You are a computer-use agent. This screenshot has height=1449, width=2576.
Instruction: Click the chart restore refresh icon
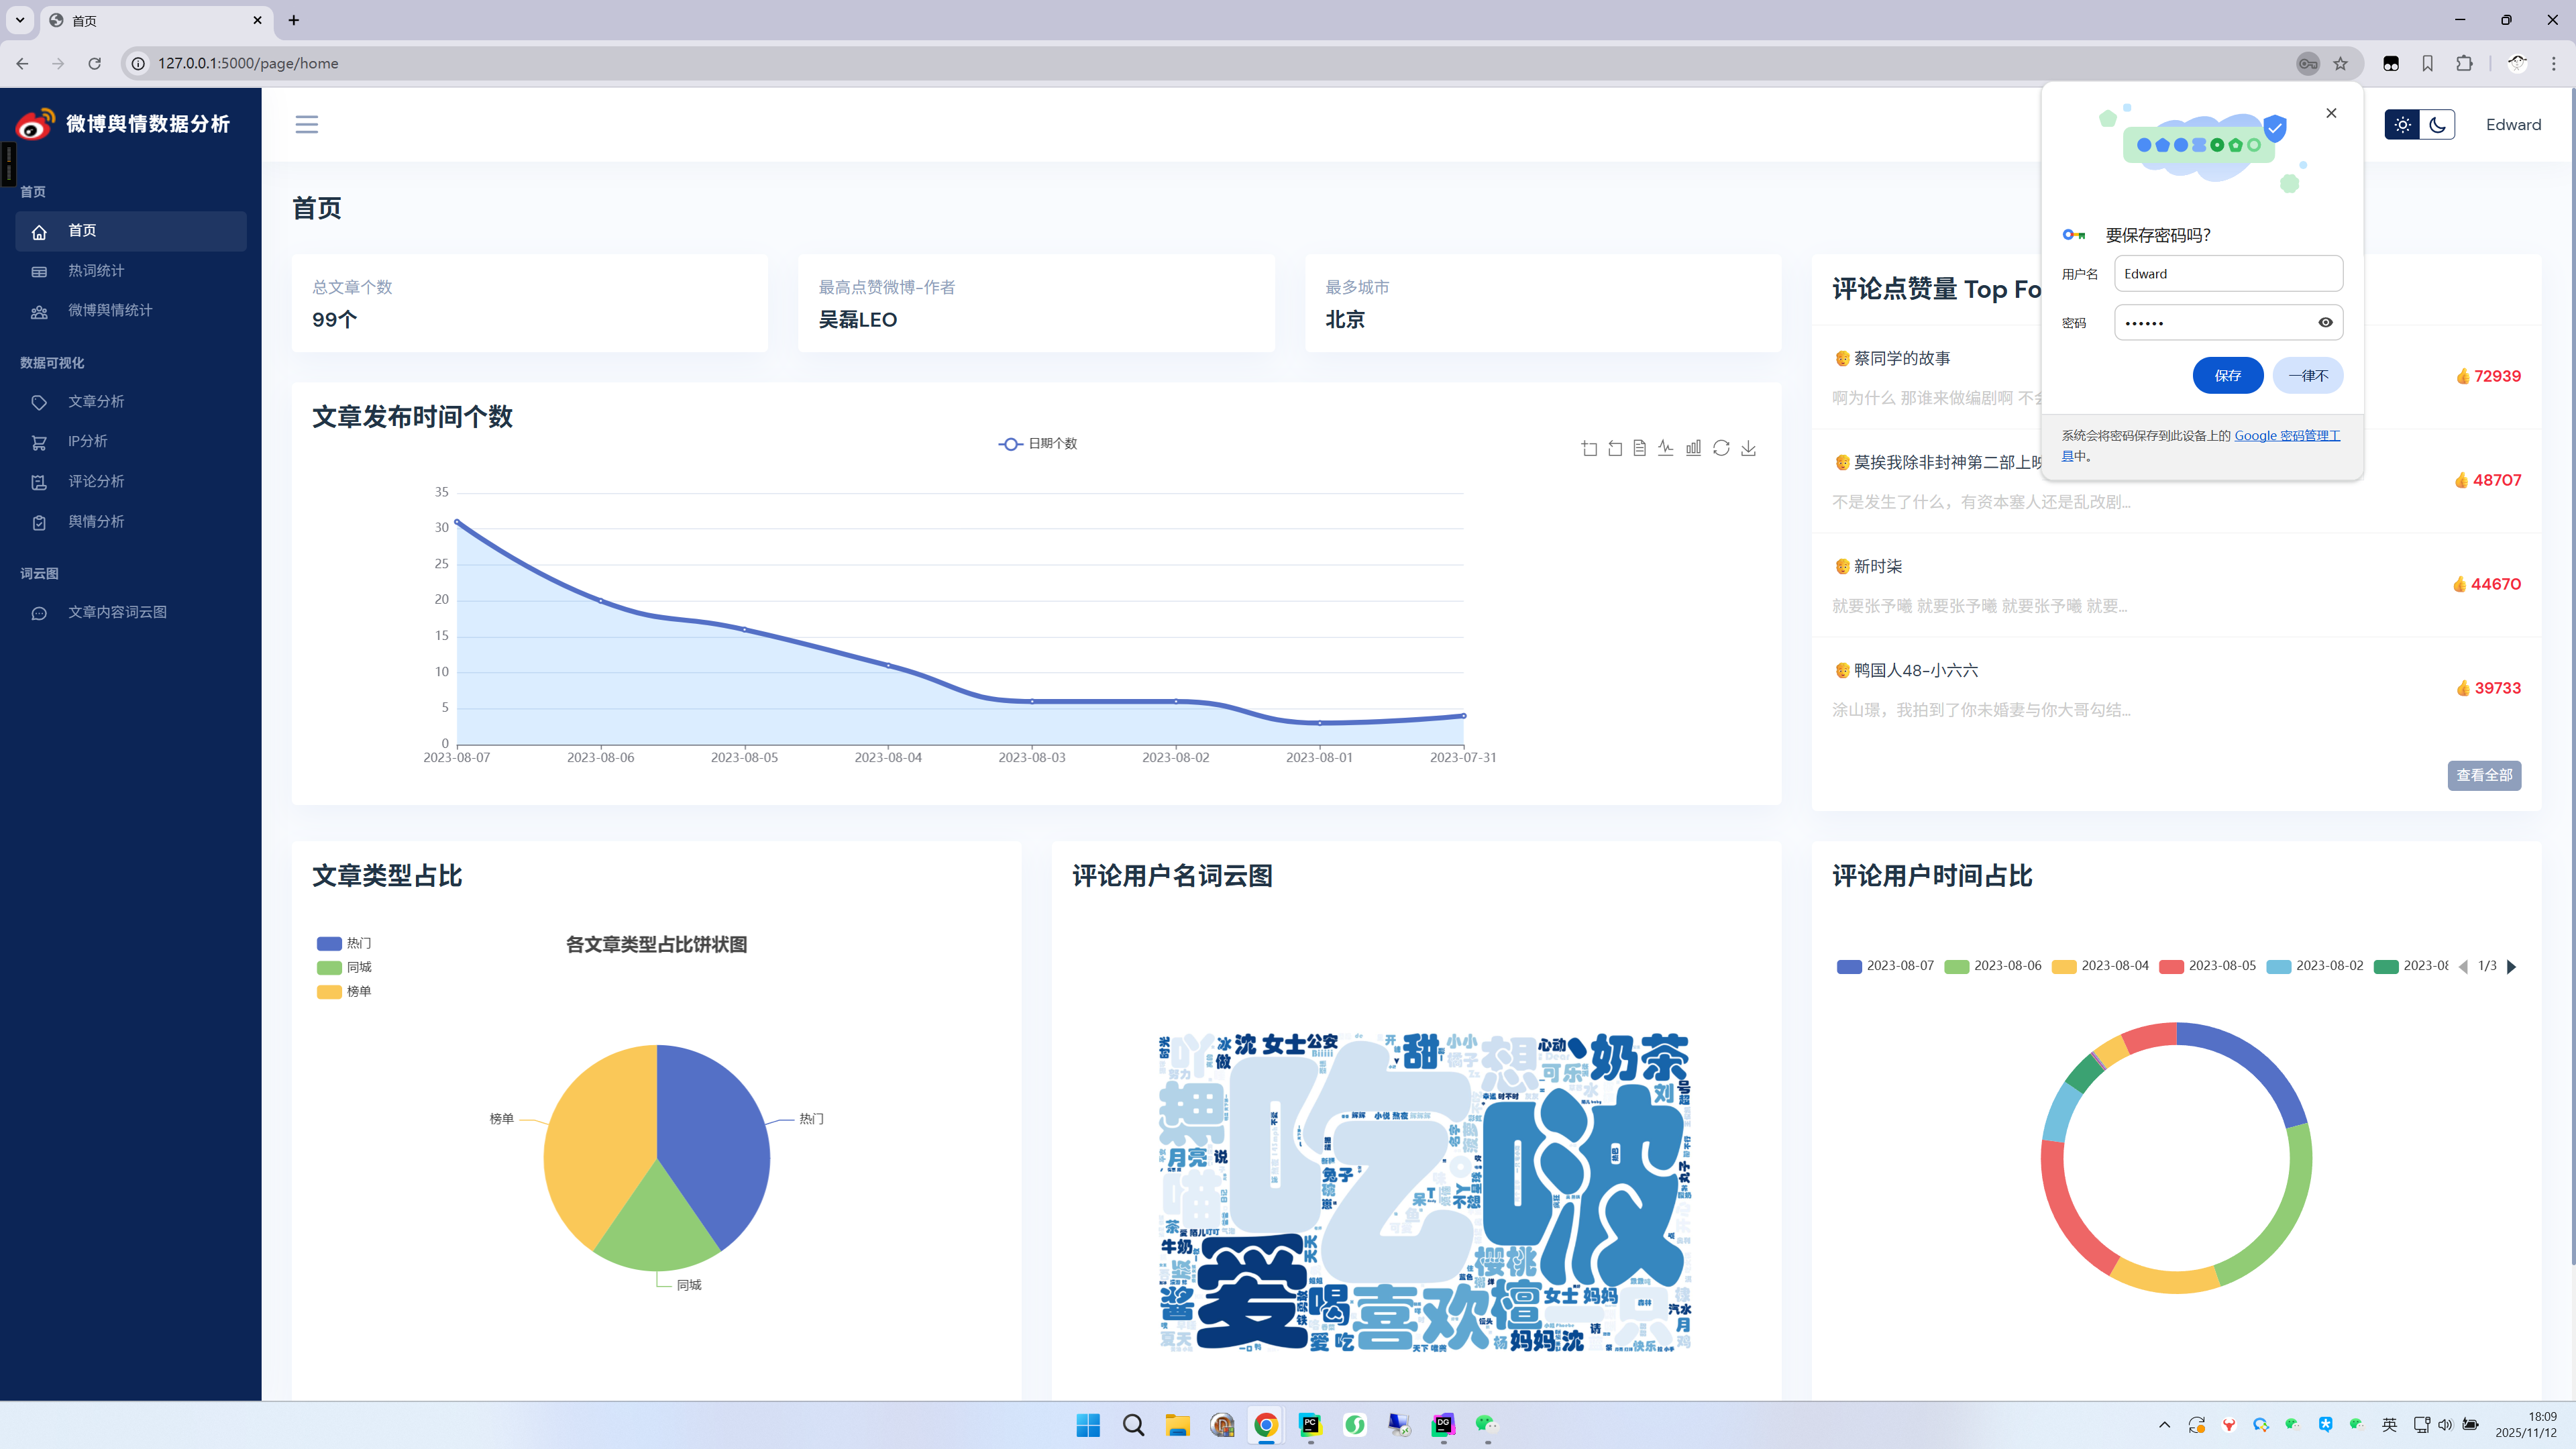click(1721, 448)
